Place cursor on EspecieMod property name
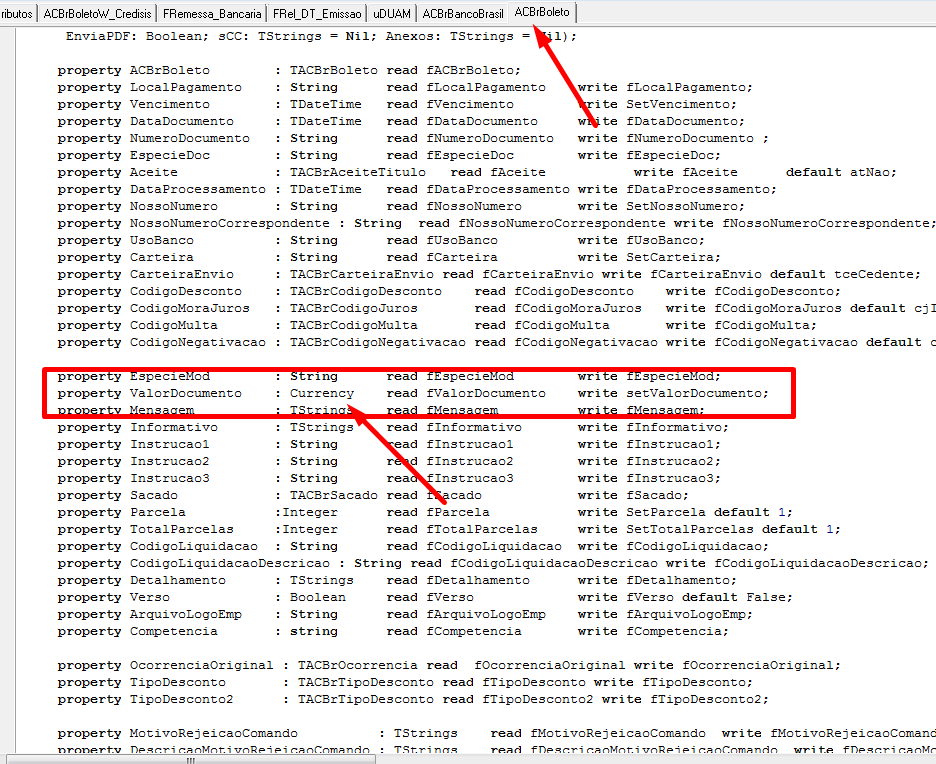936x764 pixels. [x=170, y=377]
